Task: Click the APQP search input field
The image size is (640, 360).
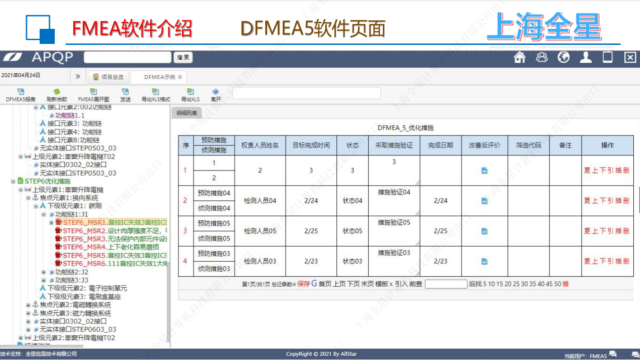Action: pyautogui.click(x=127, y=57)
